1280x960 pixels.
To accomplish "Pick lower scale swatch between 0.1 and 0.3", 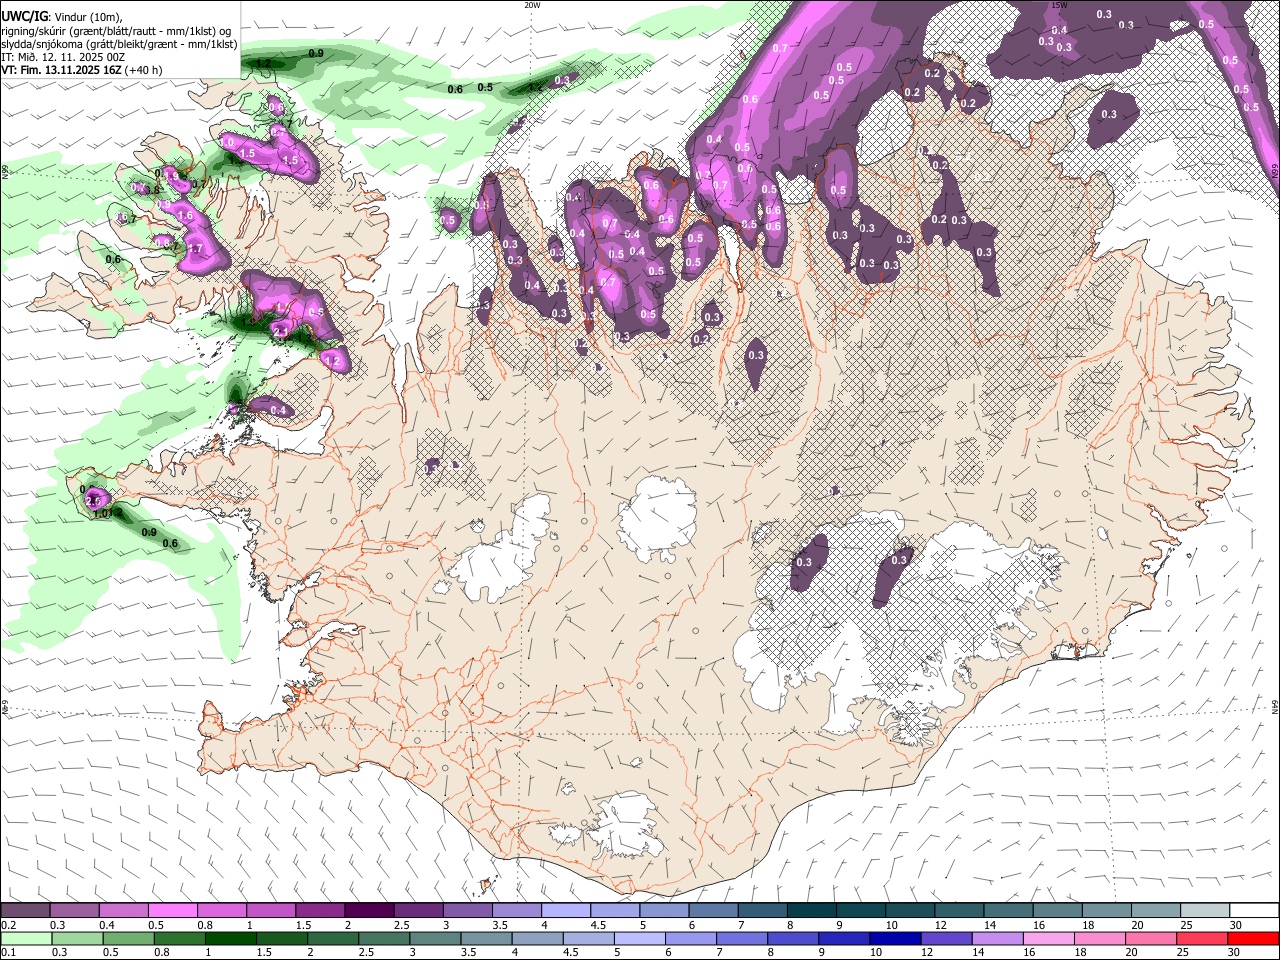I will [25, 938].
